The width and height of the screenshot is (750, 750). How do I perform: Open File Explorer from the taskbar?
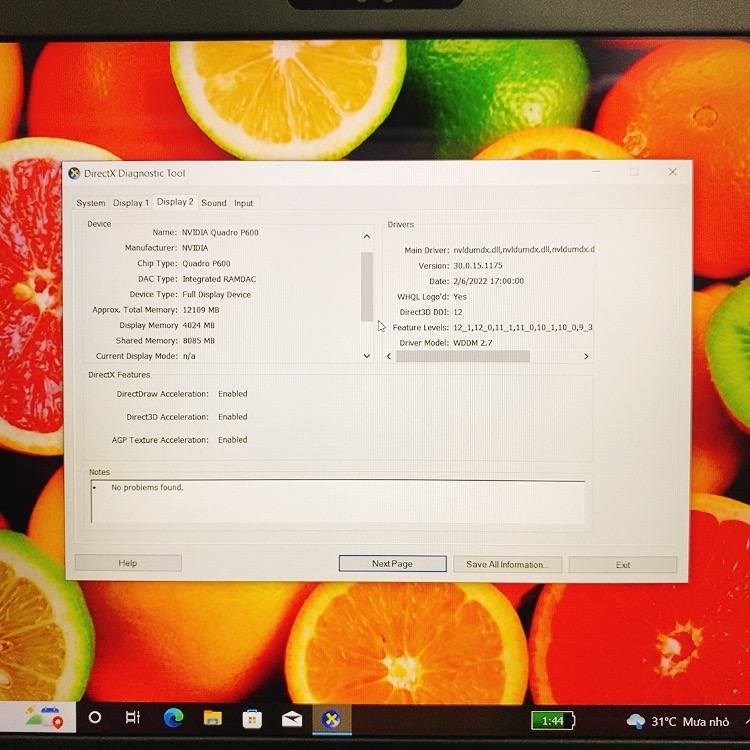click(213, 718)
